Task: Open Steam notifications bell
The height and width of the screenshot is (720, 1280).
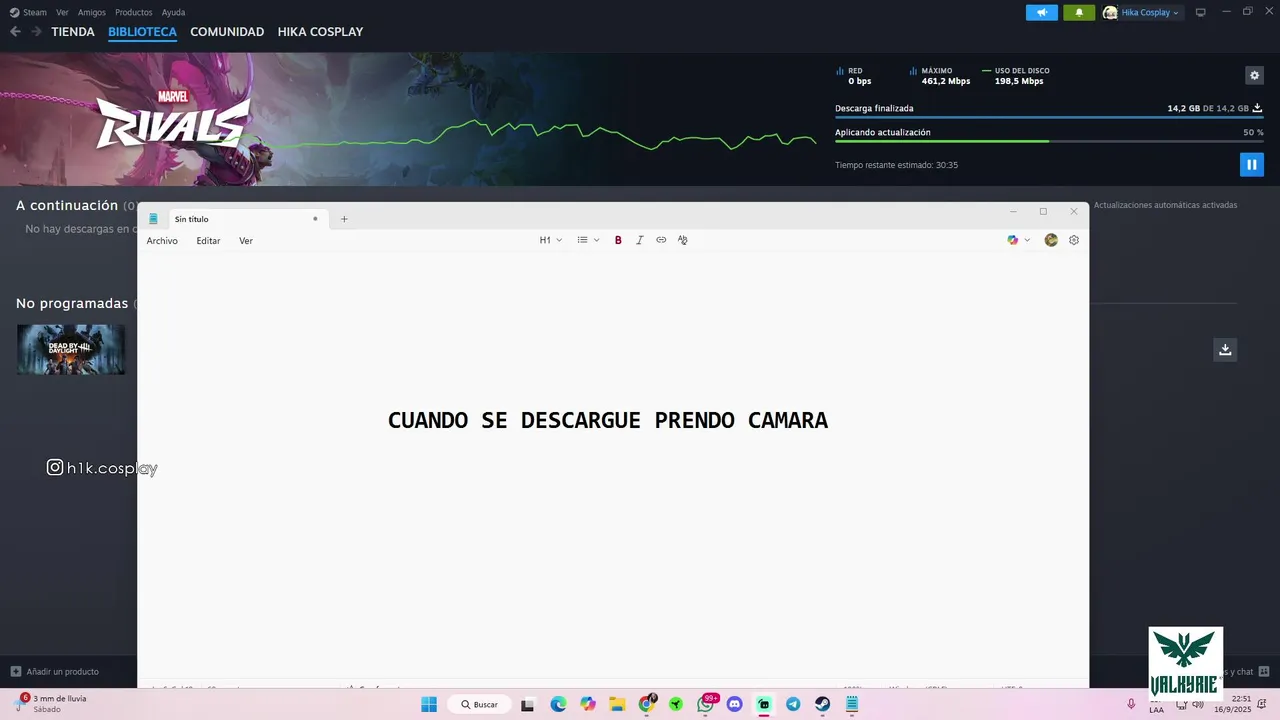Action: pyautogui.click(x=1079, y=12)
